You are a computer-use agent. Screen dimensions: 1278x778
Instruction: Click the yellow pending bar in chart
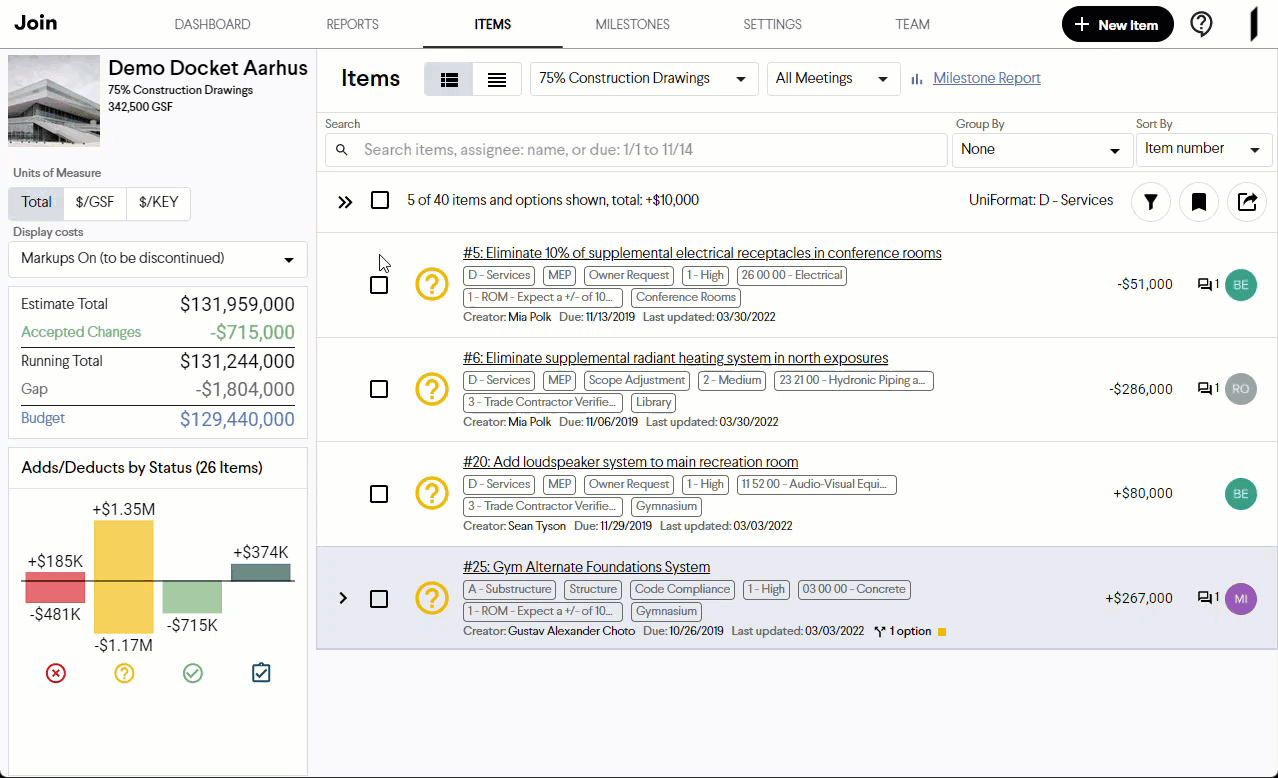pos(123,576)
